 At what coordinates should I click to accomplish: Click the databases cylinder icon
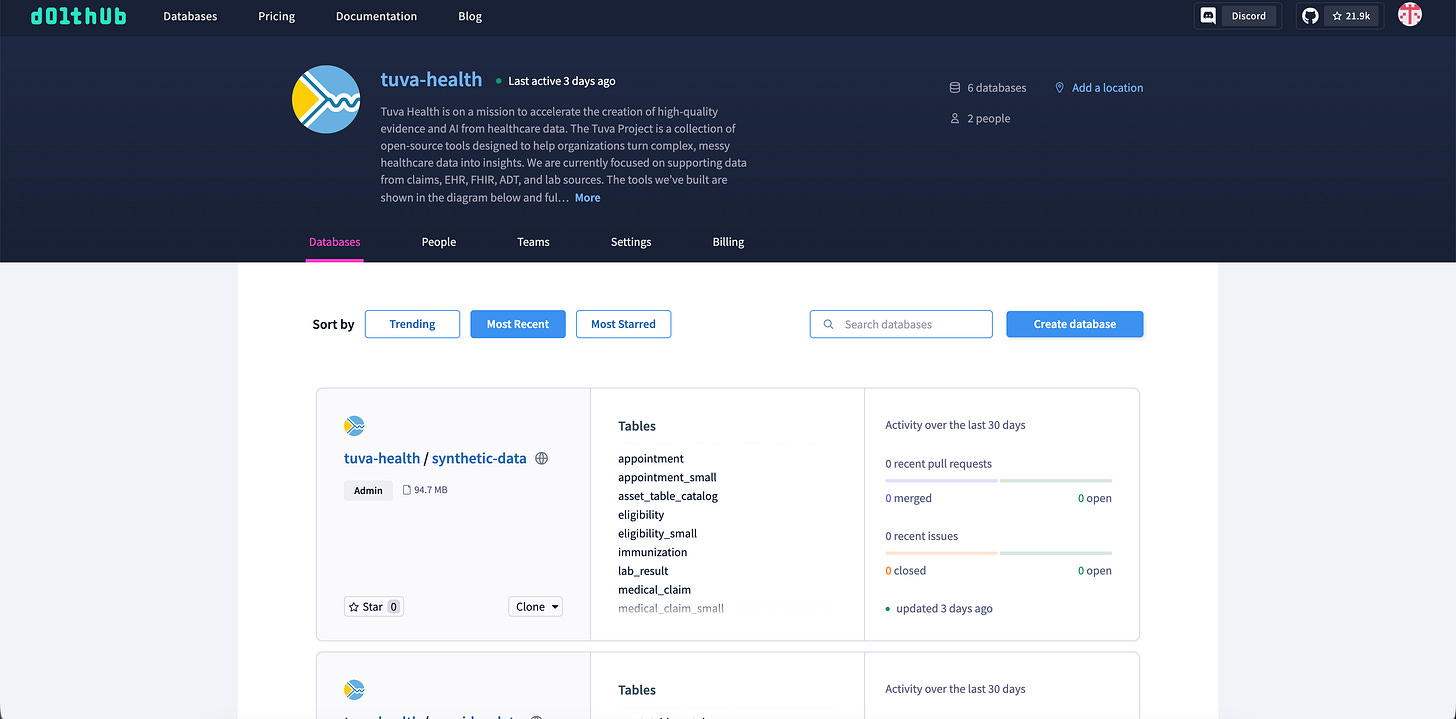coord(955,88)
